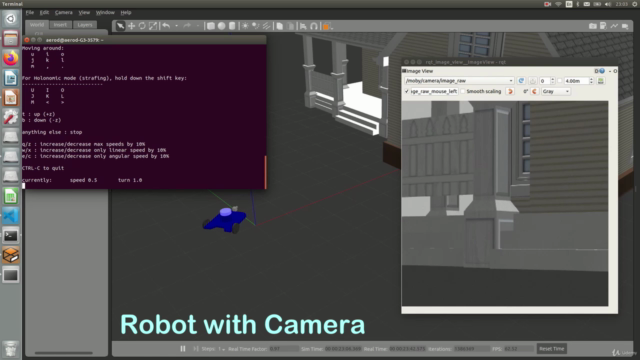This screenshot has height=360, width=640.
Task: Click the redo arrow in Gazebo toolbar
Action: pyautogui.click(x=187, y=26)
